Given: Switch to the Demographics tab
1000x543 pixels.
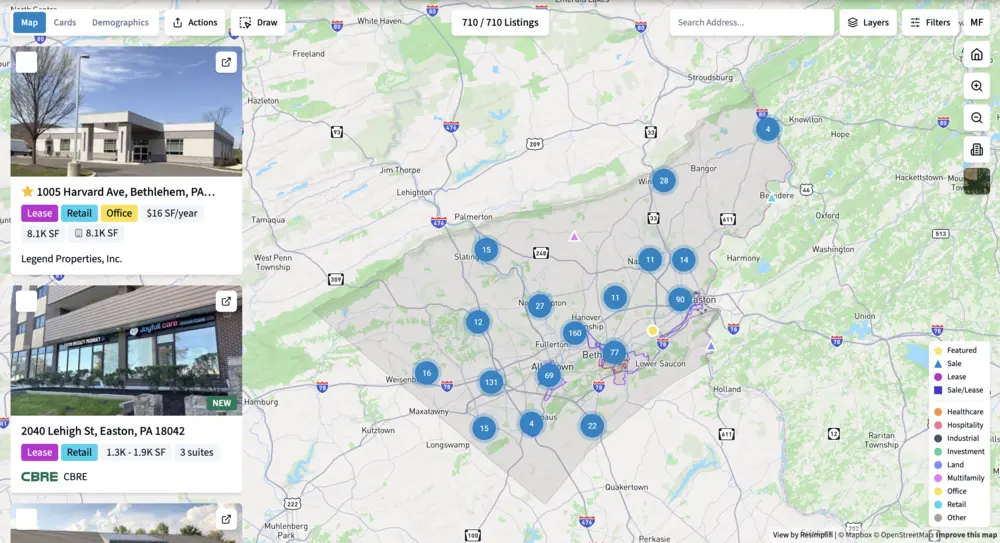Looking at the screenshot, I should pos(120,22).
